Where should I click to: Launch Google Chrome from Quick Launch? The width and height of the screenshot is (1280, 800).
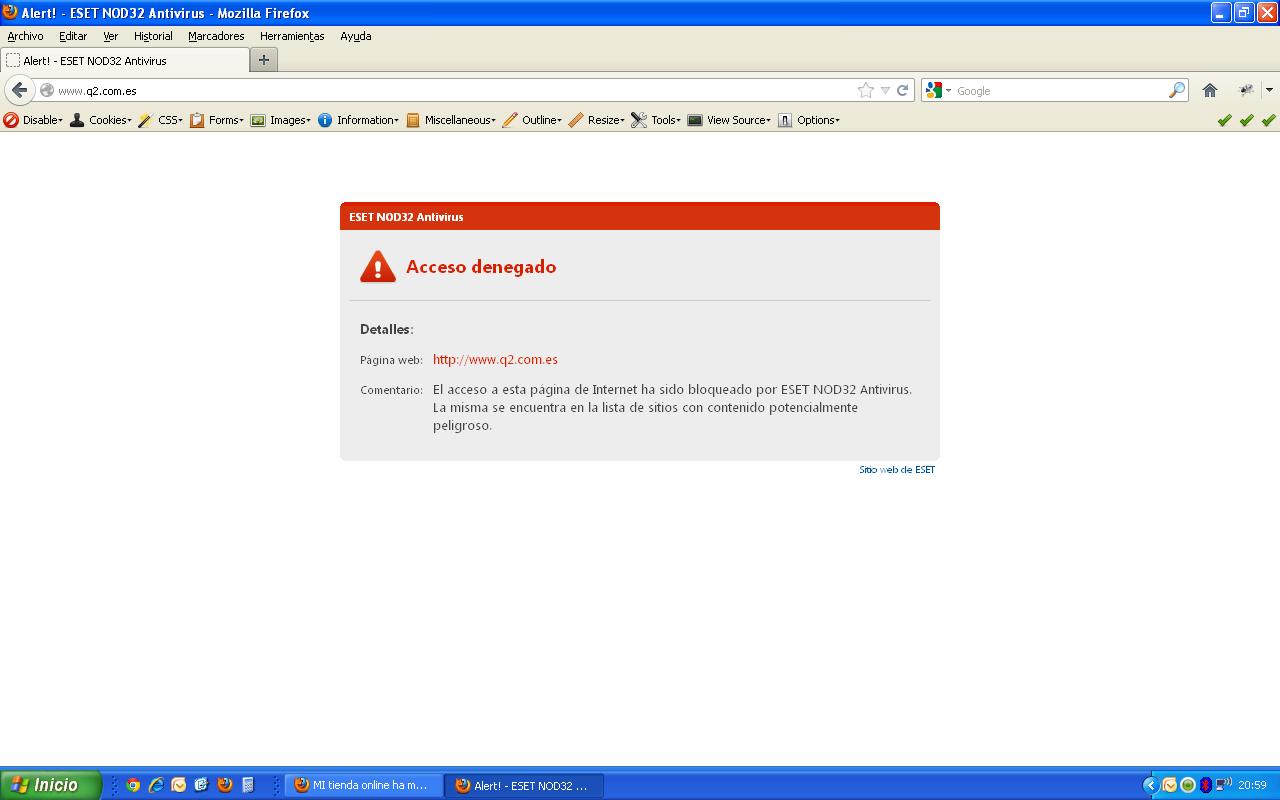click(x=133, y=785)
